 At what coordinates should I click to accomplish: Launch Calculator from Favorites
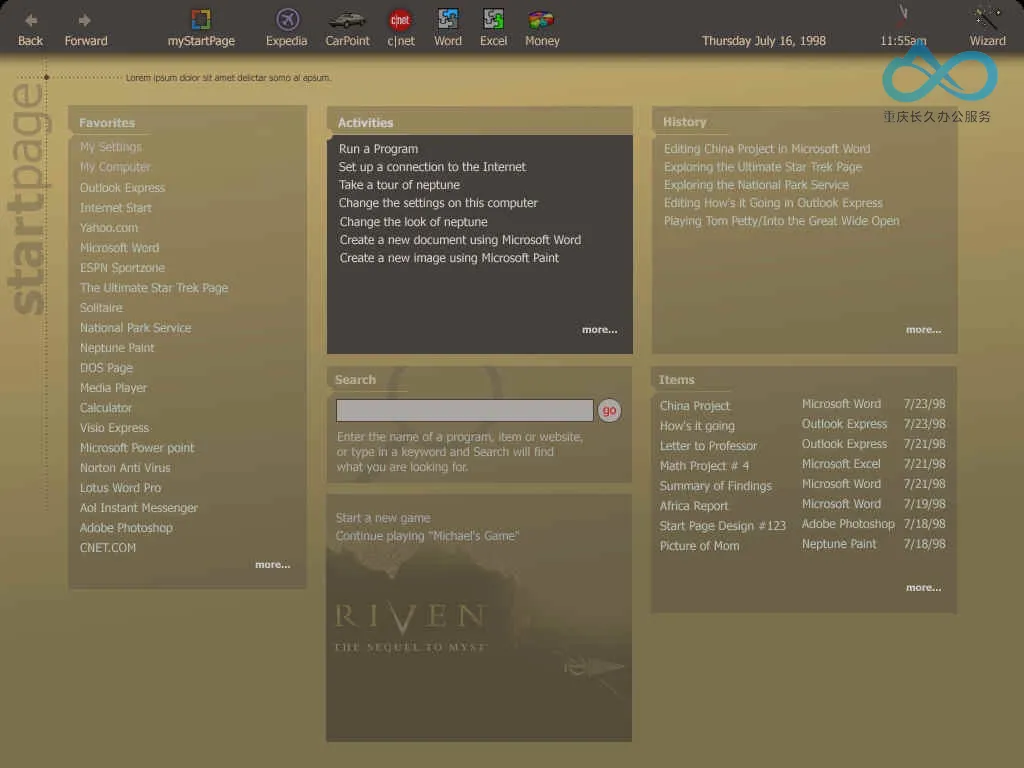(106, 408)
